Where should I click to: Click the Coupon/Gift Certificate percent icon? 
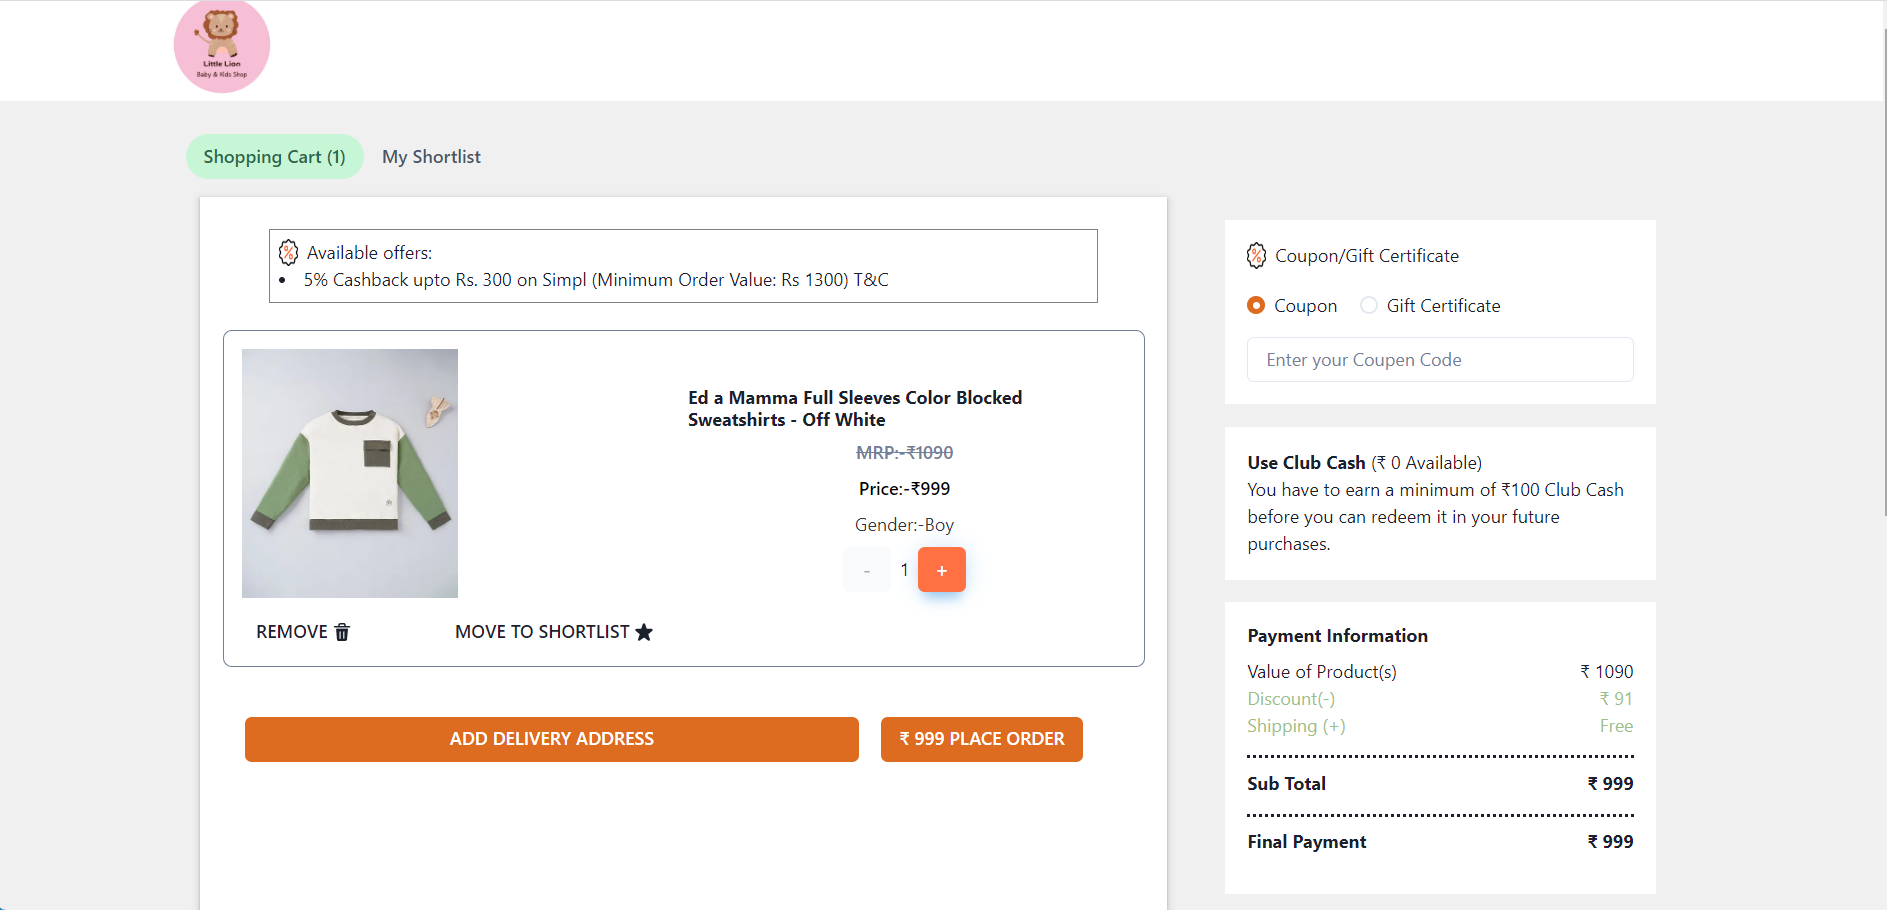[1256, 256]
